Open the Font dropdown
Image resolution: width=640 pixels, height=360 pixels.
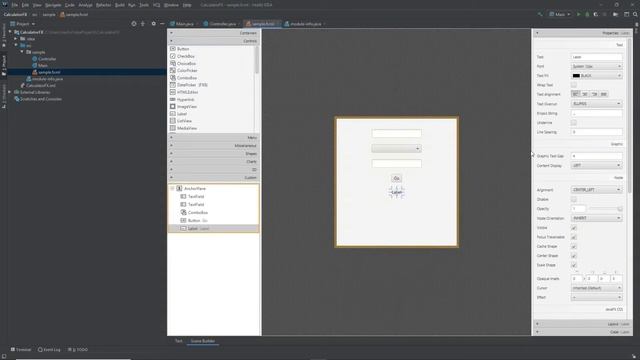point(596,67)
